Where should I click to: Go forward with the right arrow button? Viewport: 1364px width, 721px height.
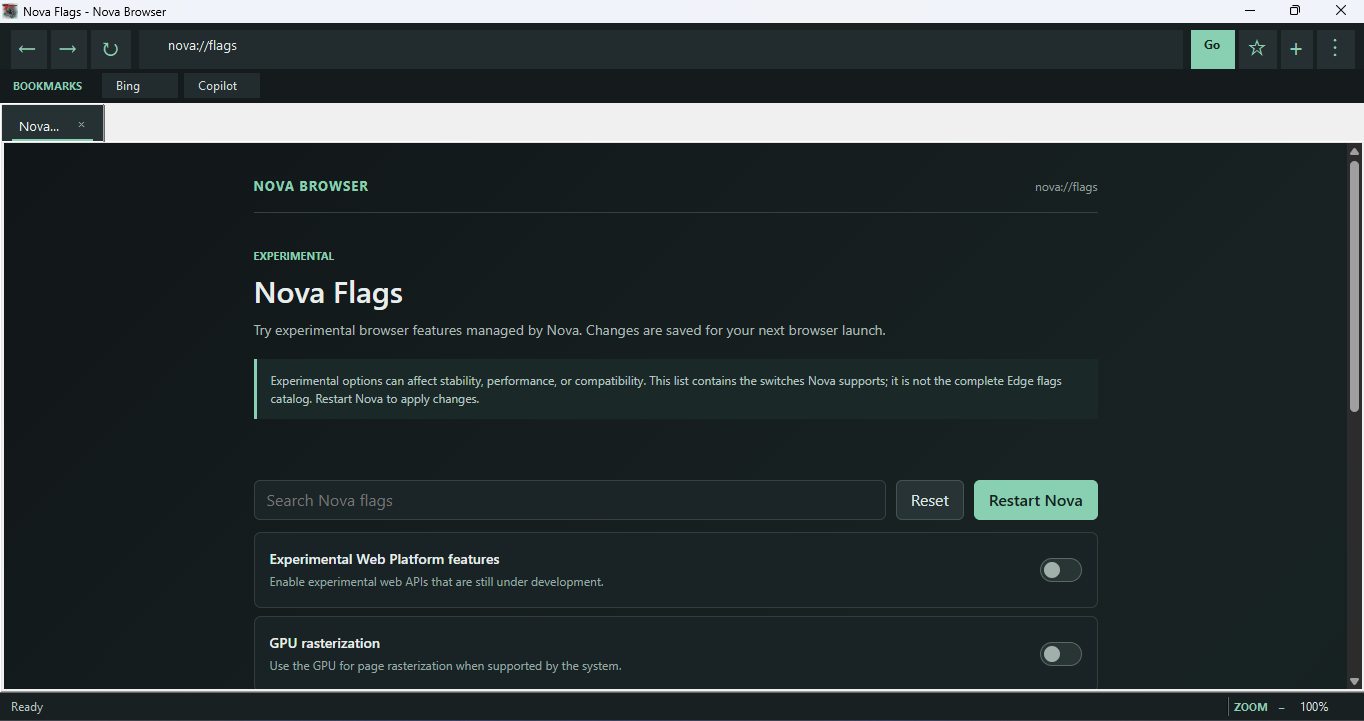(x=67, y=49)
